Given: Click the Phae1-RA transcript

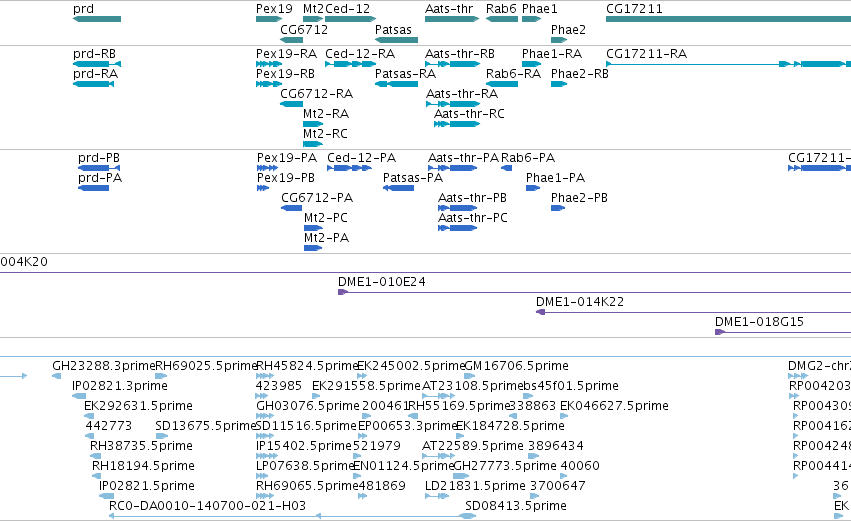Looking at the screenshot, I should (531, 64).
